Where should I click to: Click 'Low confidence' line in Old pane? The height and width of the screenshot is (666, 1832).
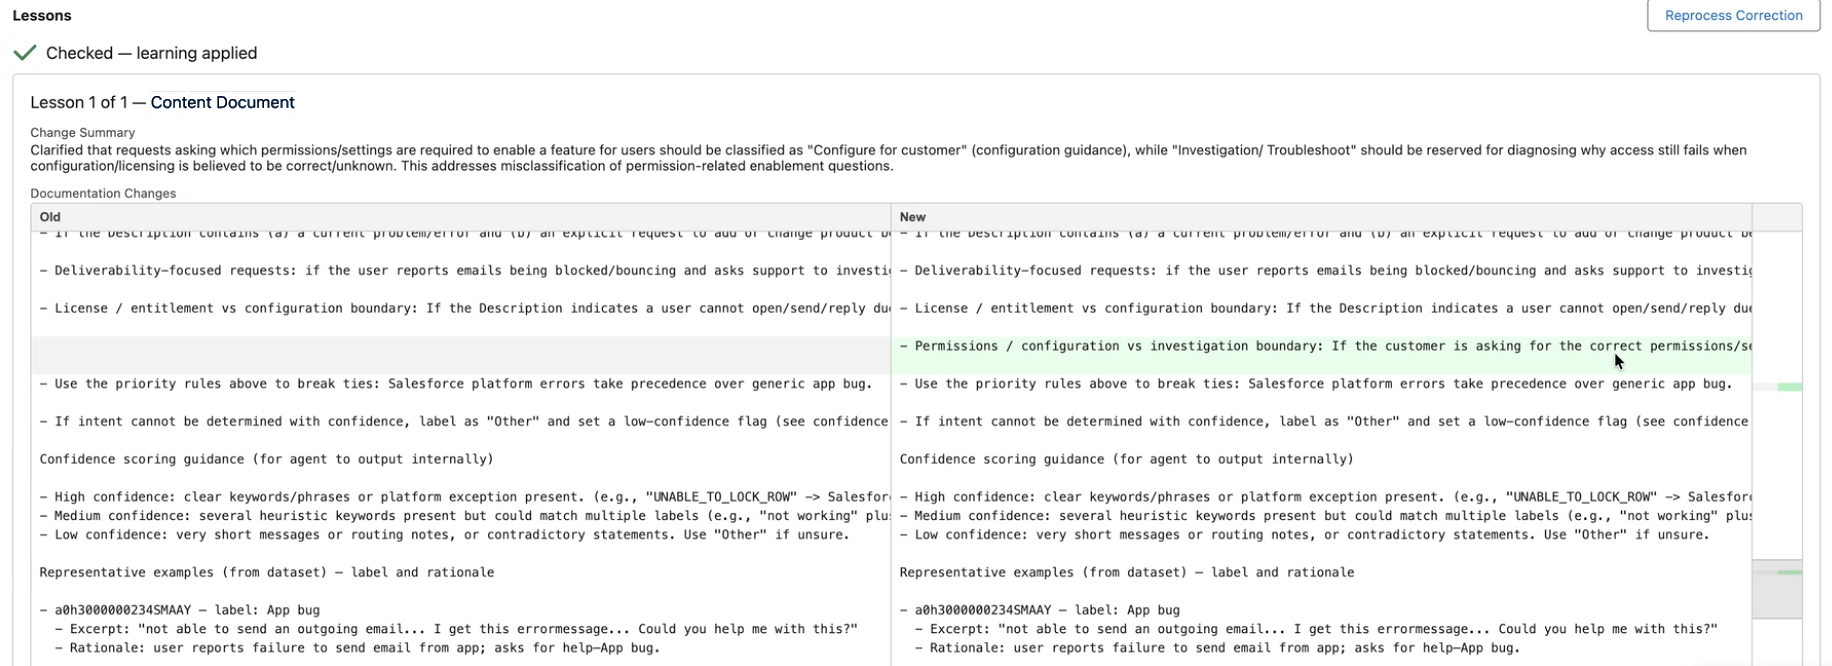coord(444,535)
